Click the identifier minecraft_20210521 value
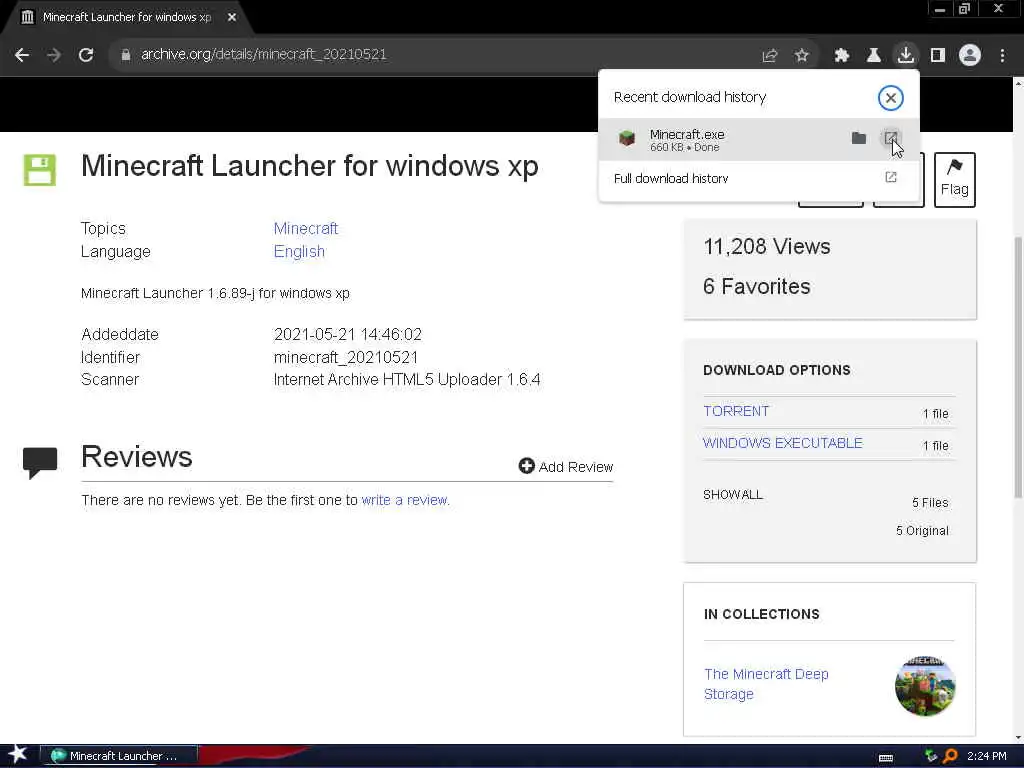The width and height of the screenshot is (1024, 768). tap(345, 357)
